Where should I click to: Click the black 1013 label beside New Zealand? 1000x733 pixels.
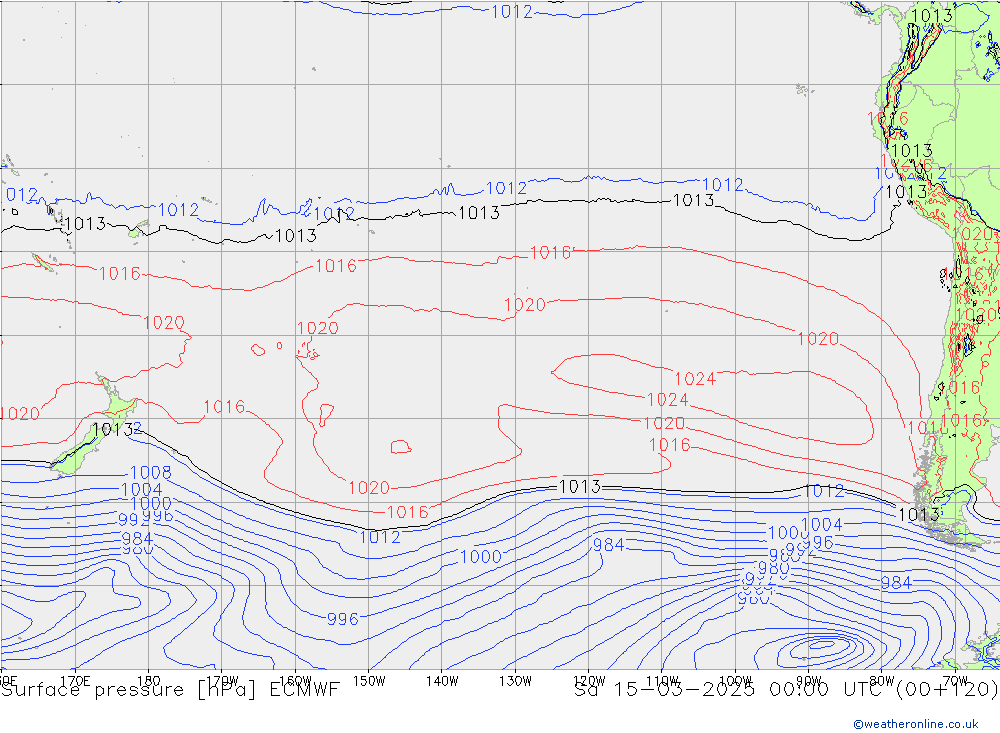(112, 430)
